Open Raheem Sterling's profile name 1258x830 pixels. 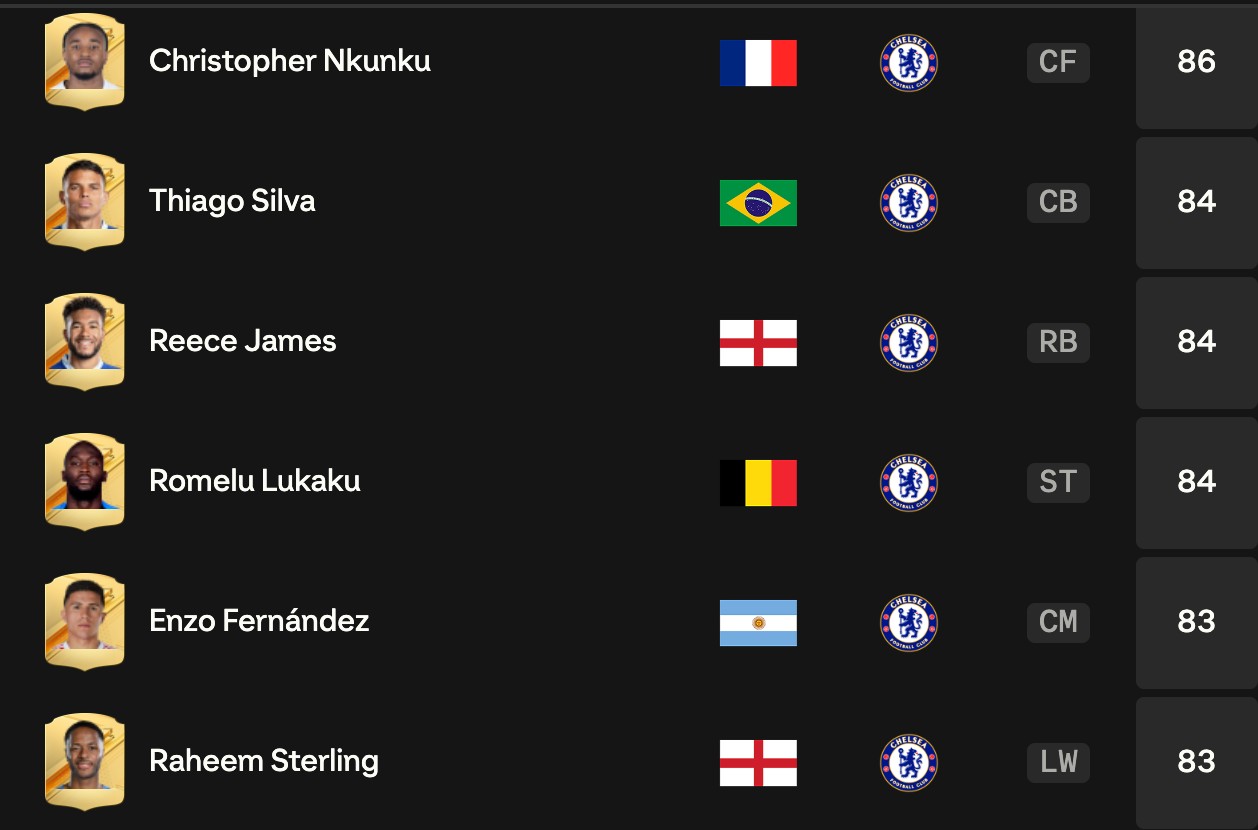(x=264, y=761)
